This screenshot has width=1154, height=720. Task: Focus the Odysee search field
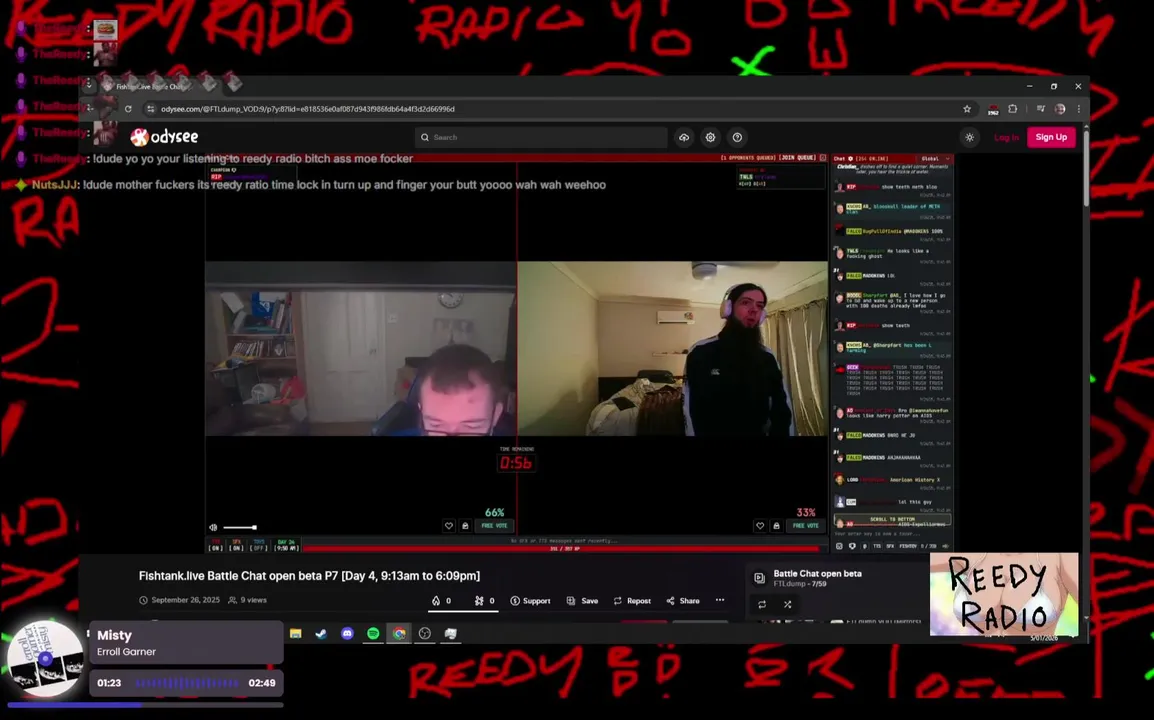(541, 138)
